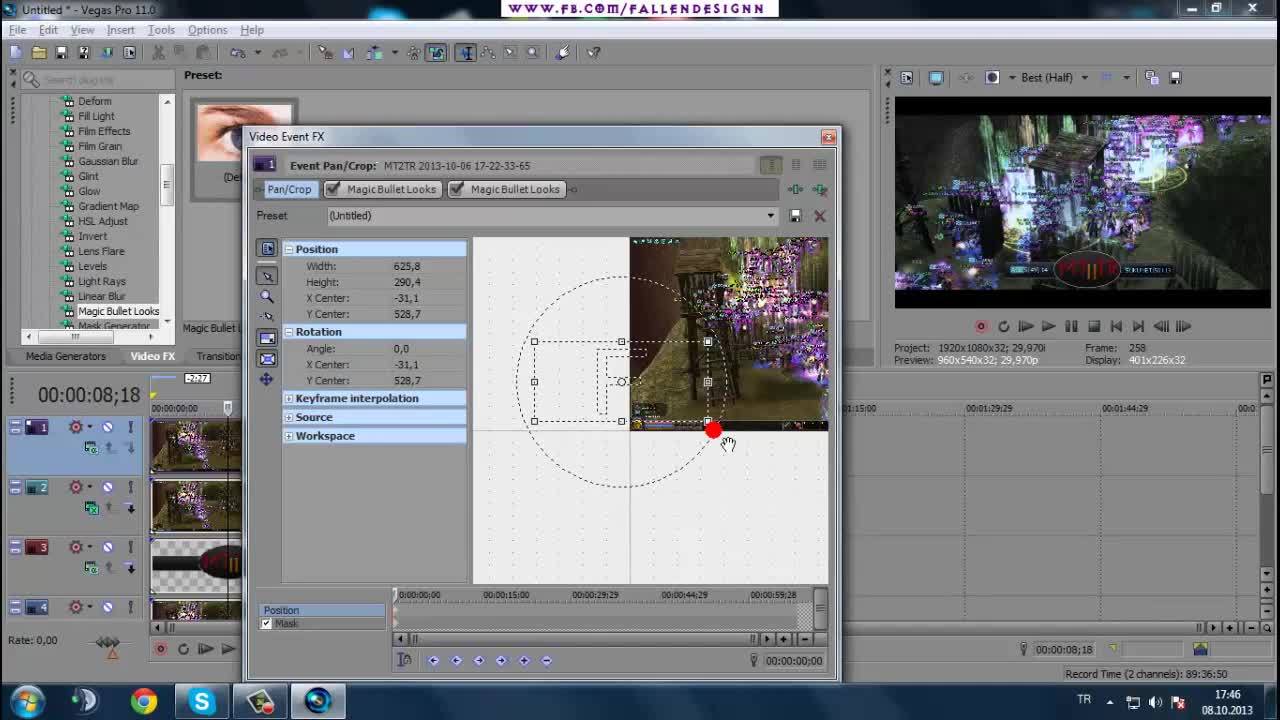The image size is (1280, 720).
Task: Save the Pan/Crop preset
Action: [x=796, y=216]
